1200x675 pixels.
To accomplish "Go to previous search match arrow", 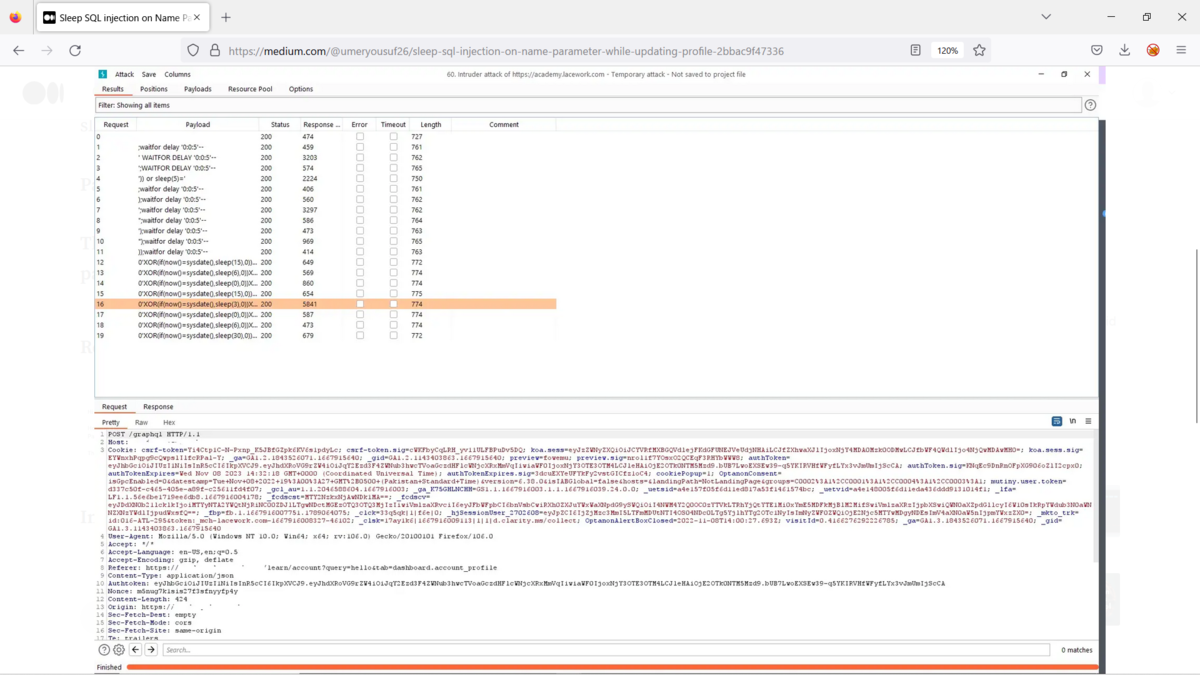I will coord(136,650).
